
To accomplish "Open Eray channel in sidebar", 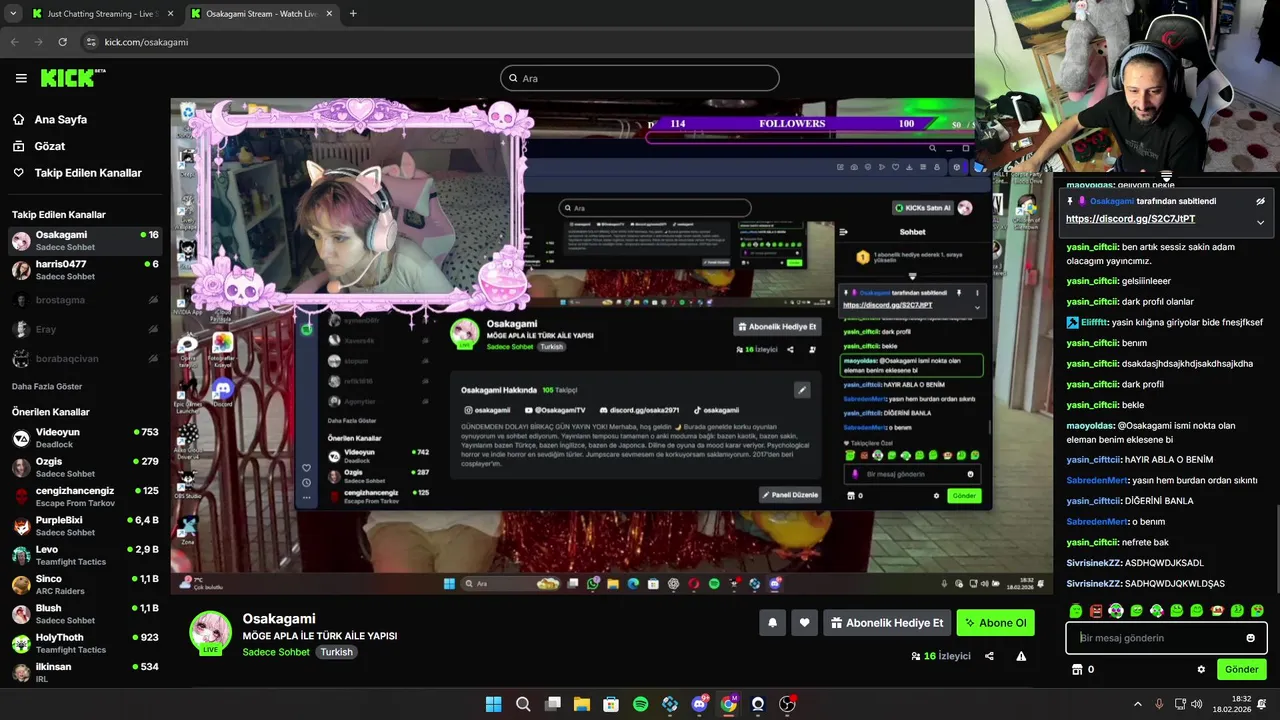I will coord(85,329).
